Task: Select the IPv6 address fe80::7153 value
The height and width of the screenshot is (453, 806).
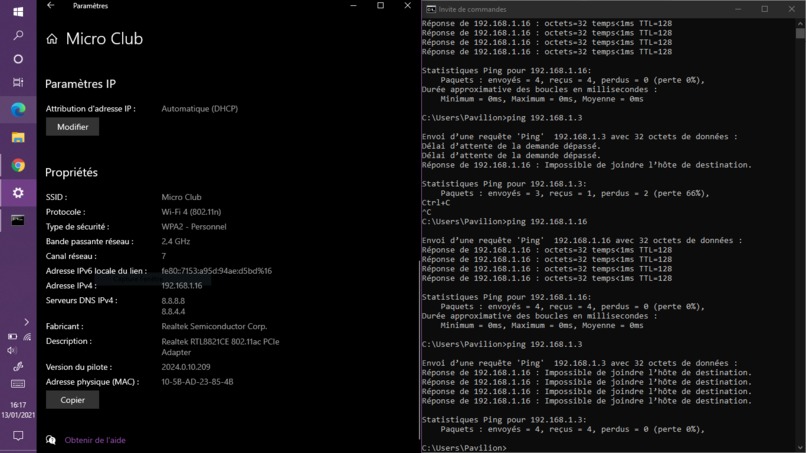Action: 216,271
